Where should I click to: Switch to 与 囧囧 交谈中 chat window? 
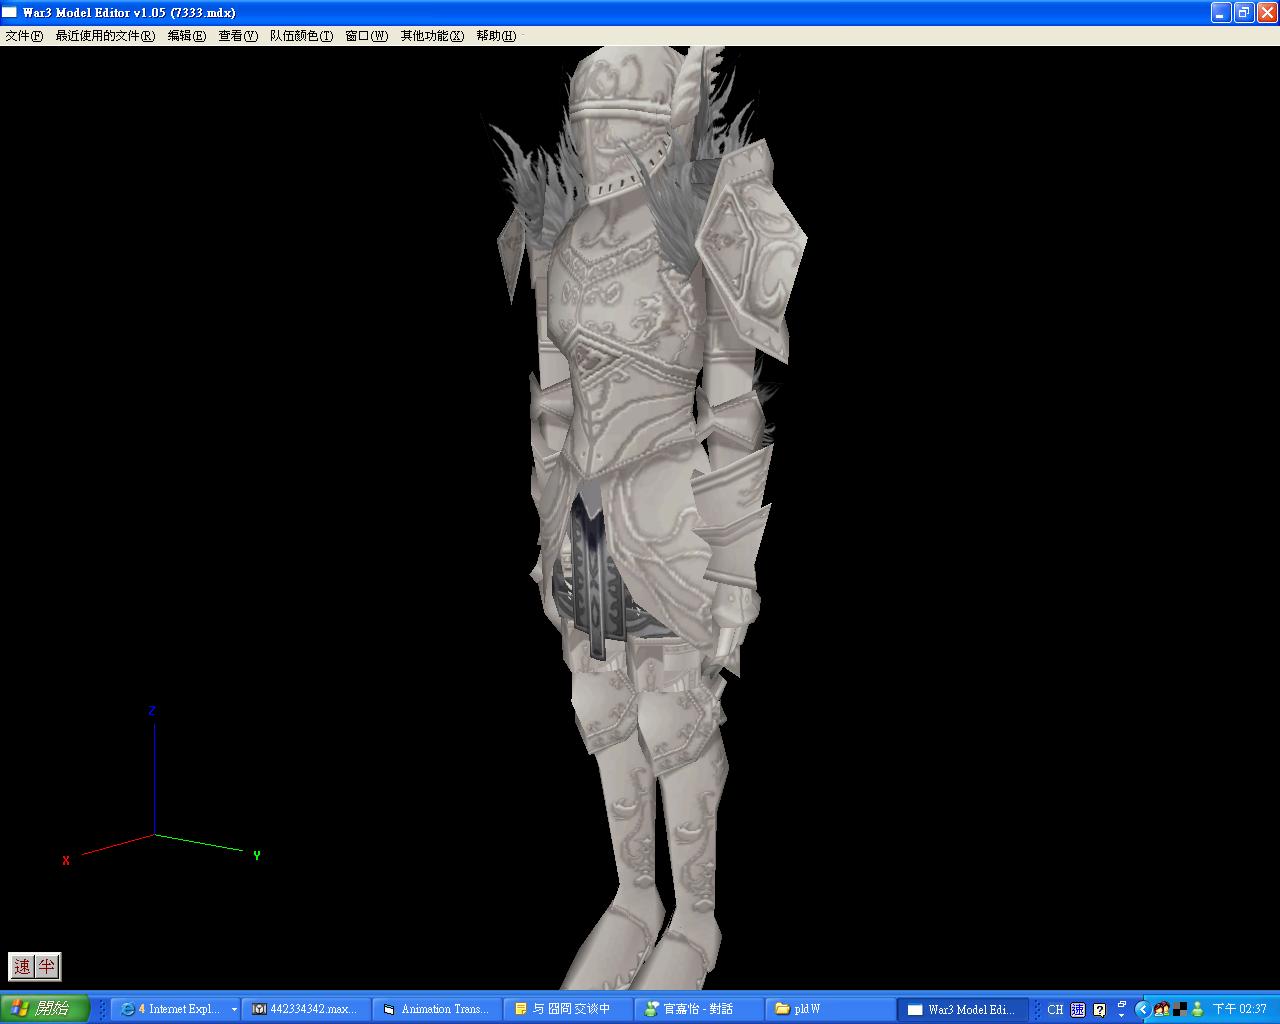coord(568,1009)
